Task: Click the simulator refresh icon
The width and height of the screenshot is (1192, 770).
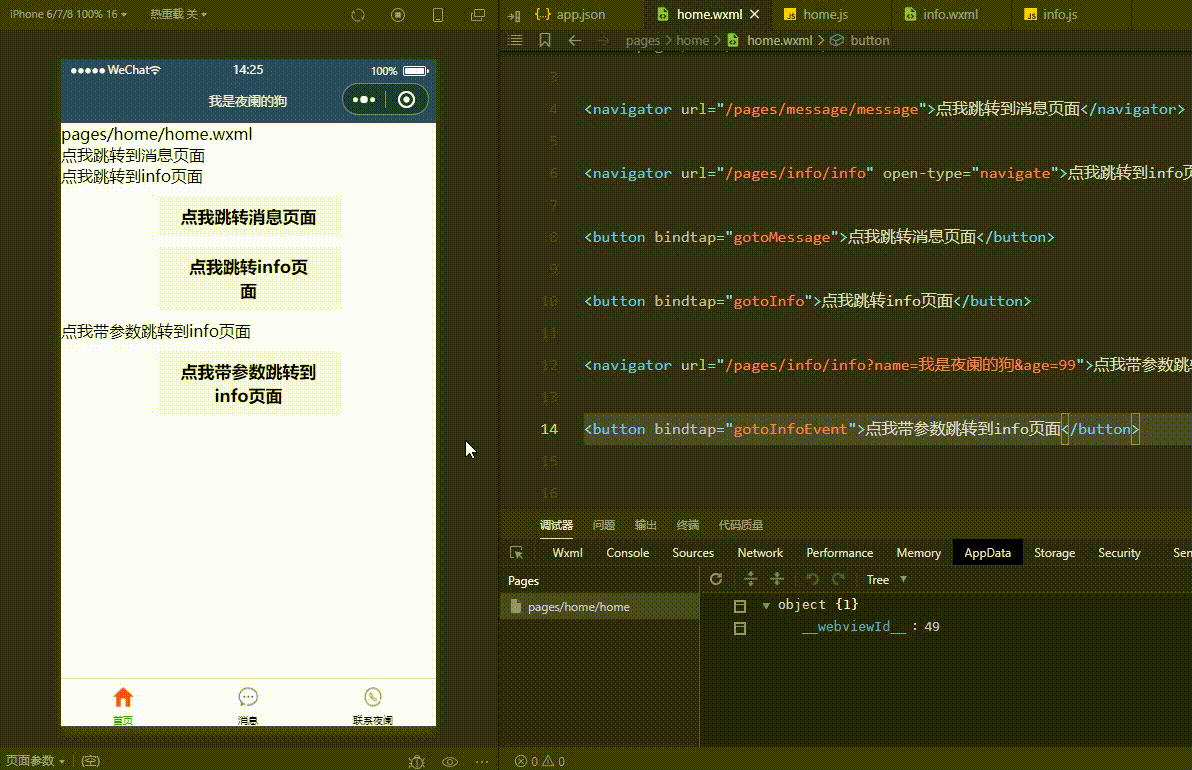Action: pos(358,15)
